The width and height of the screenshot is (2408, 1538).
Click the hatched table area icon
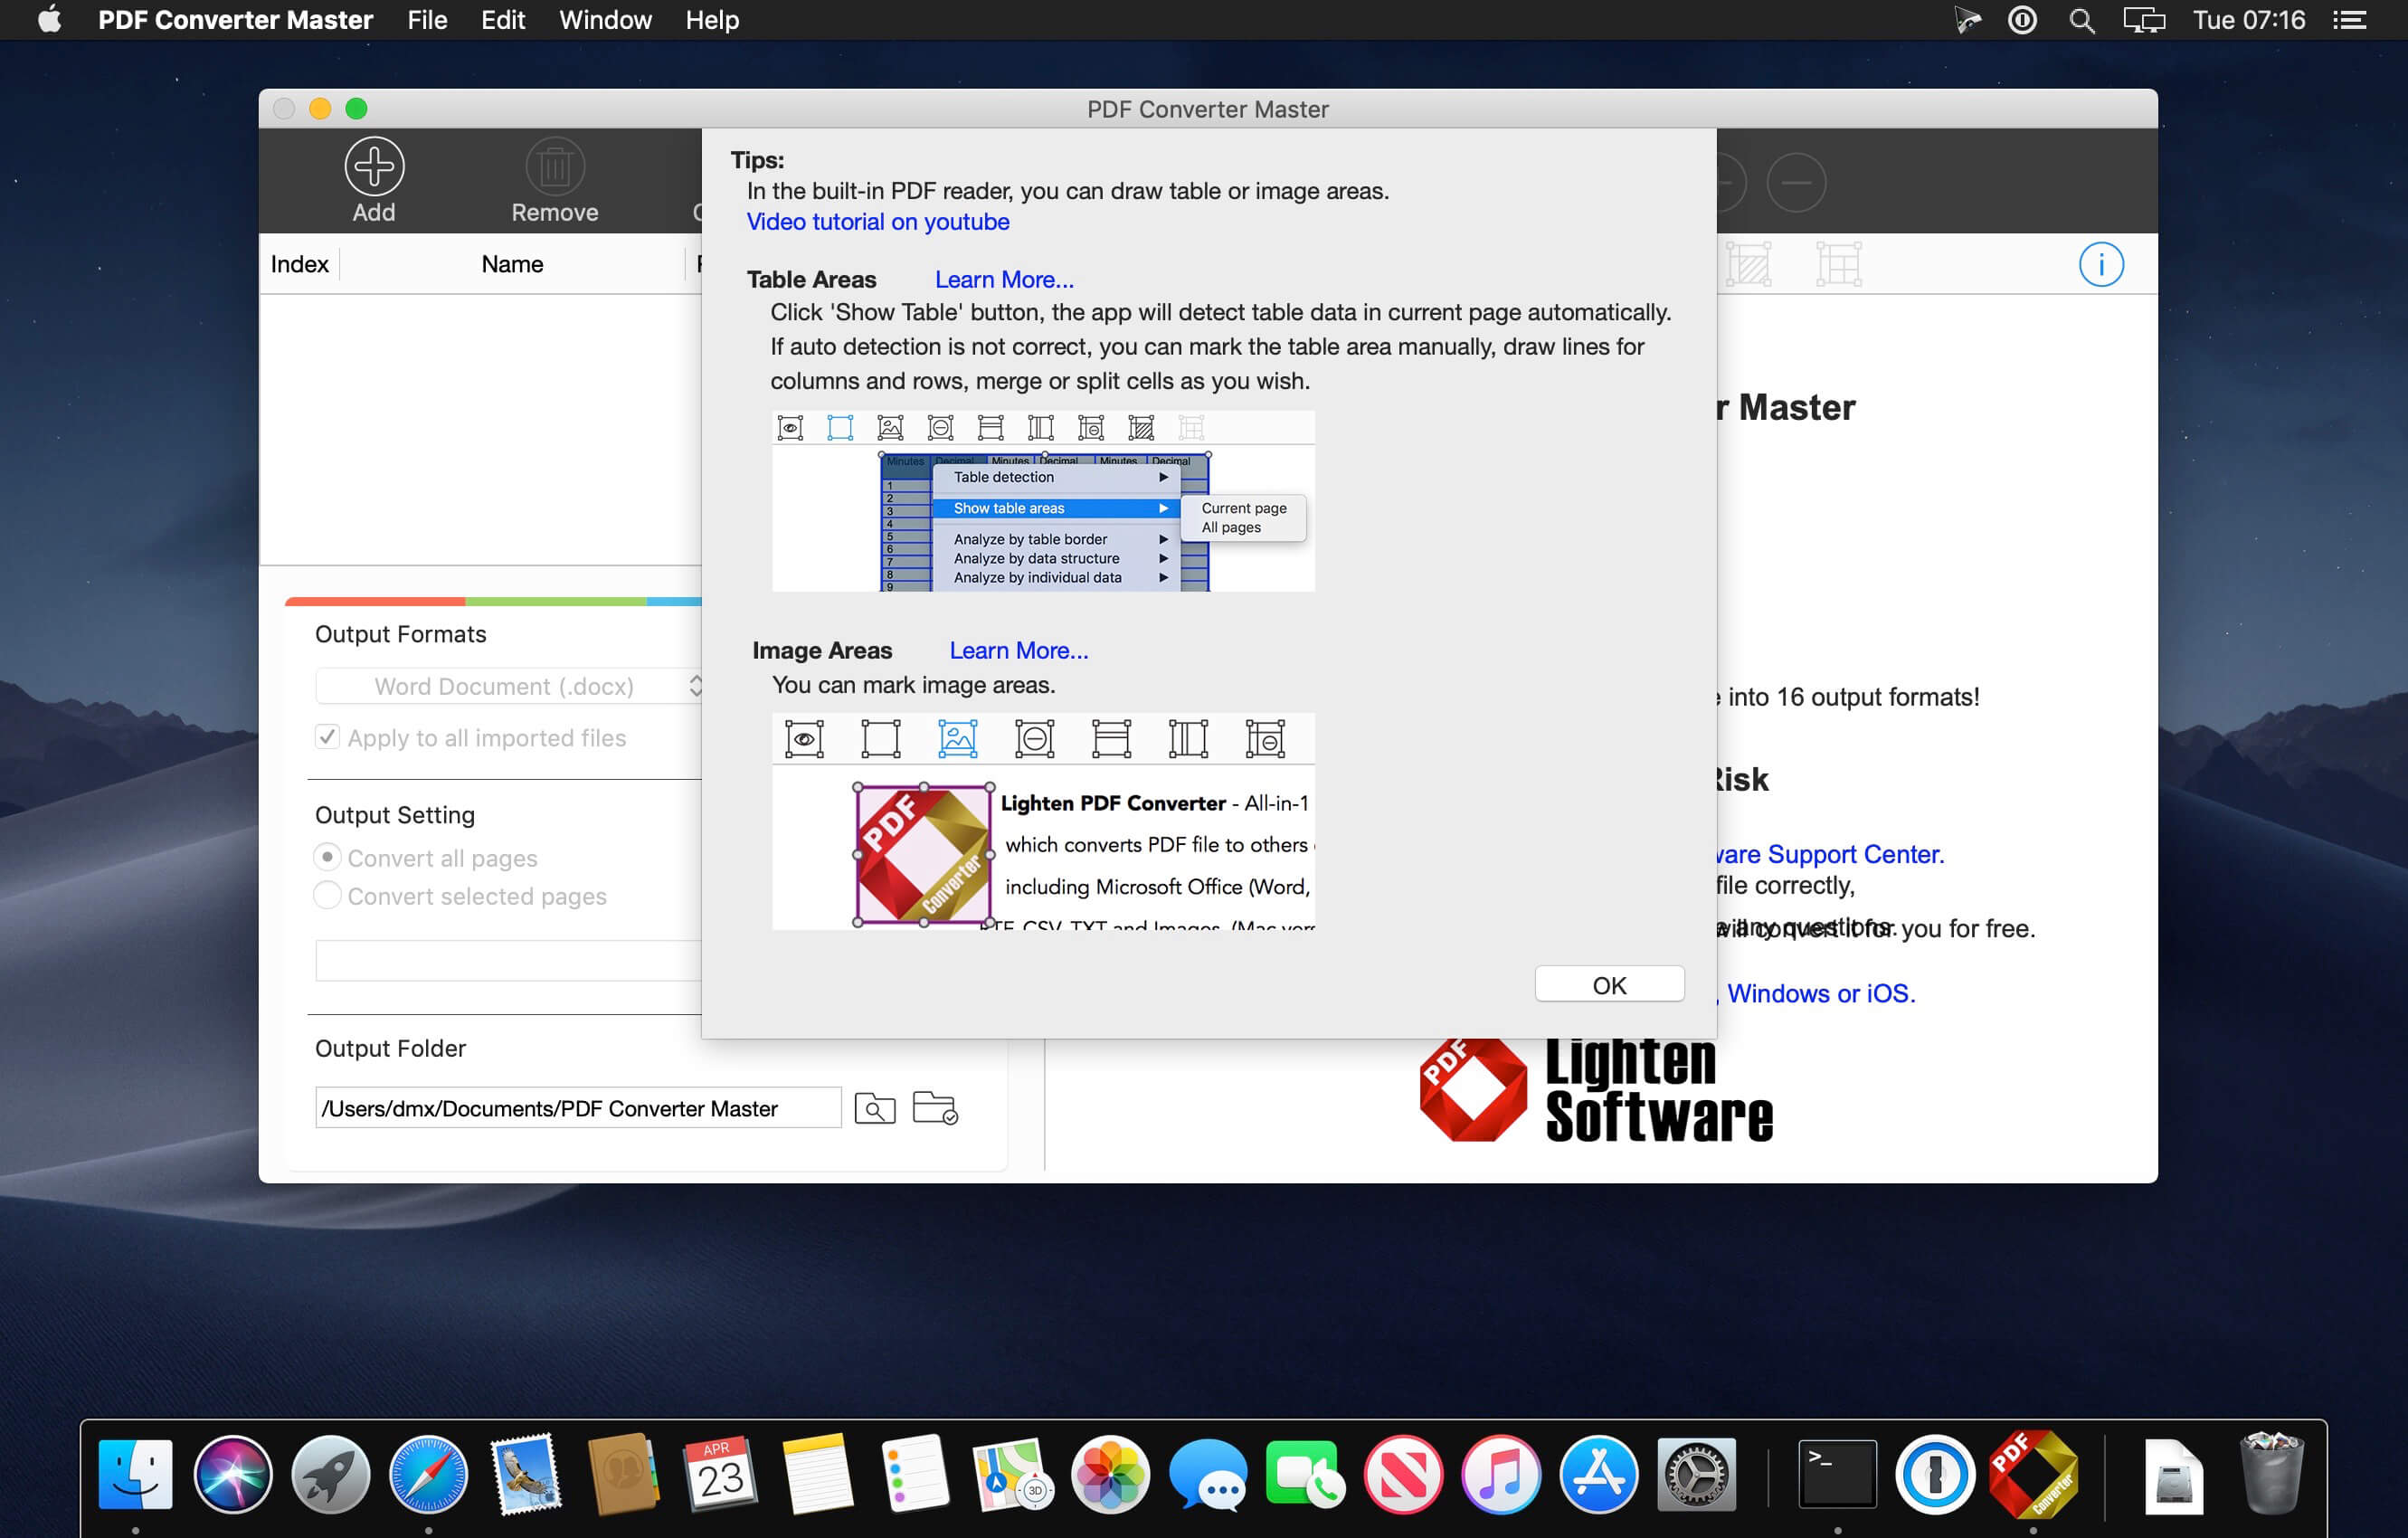(x=1749, y=265)
